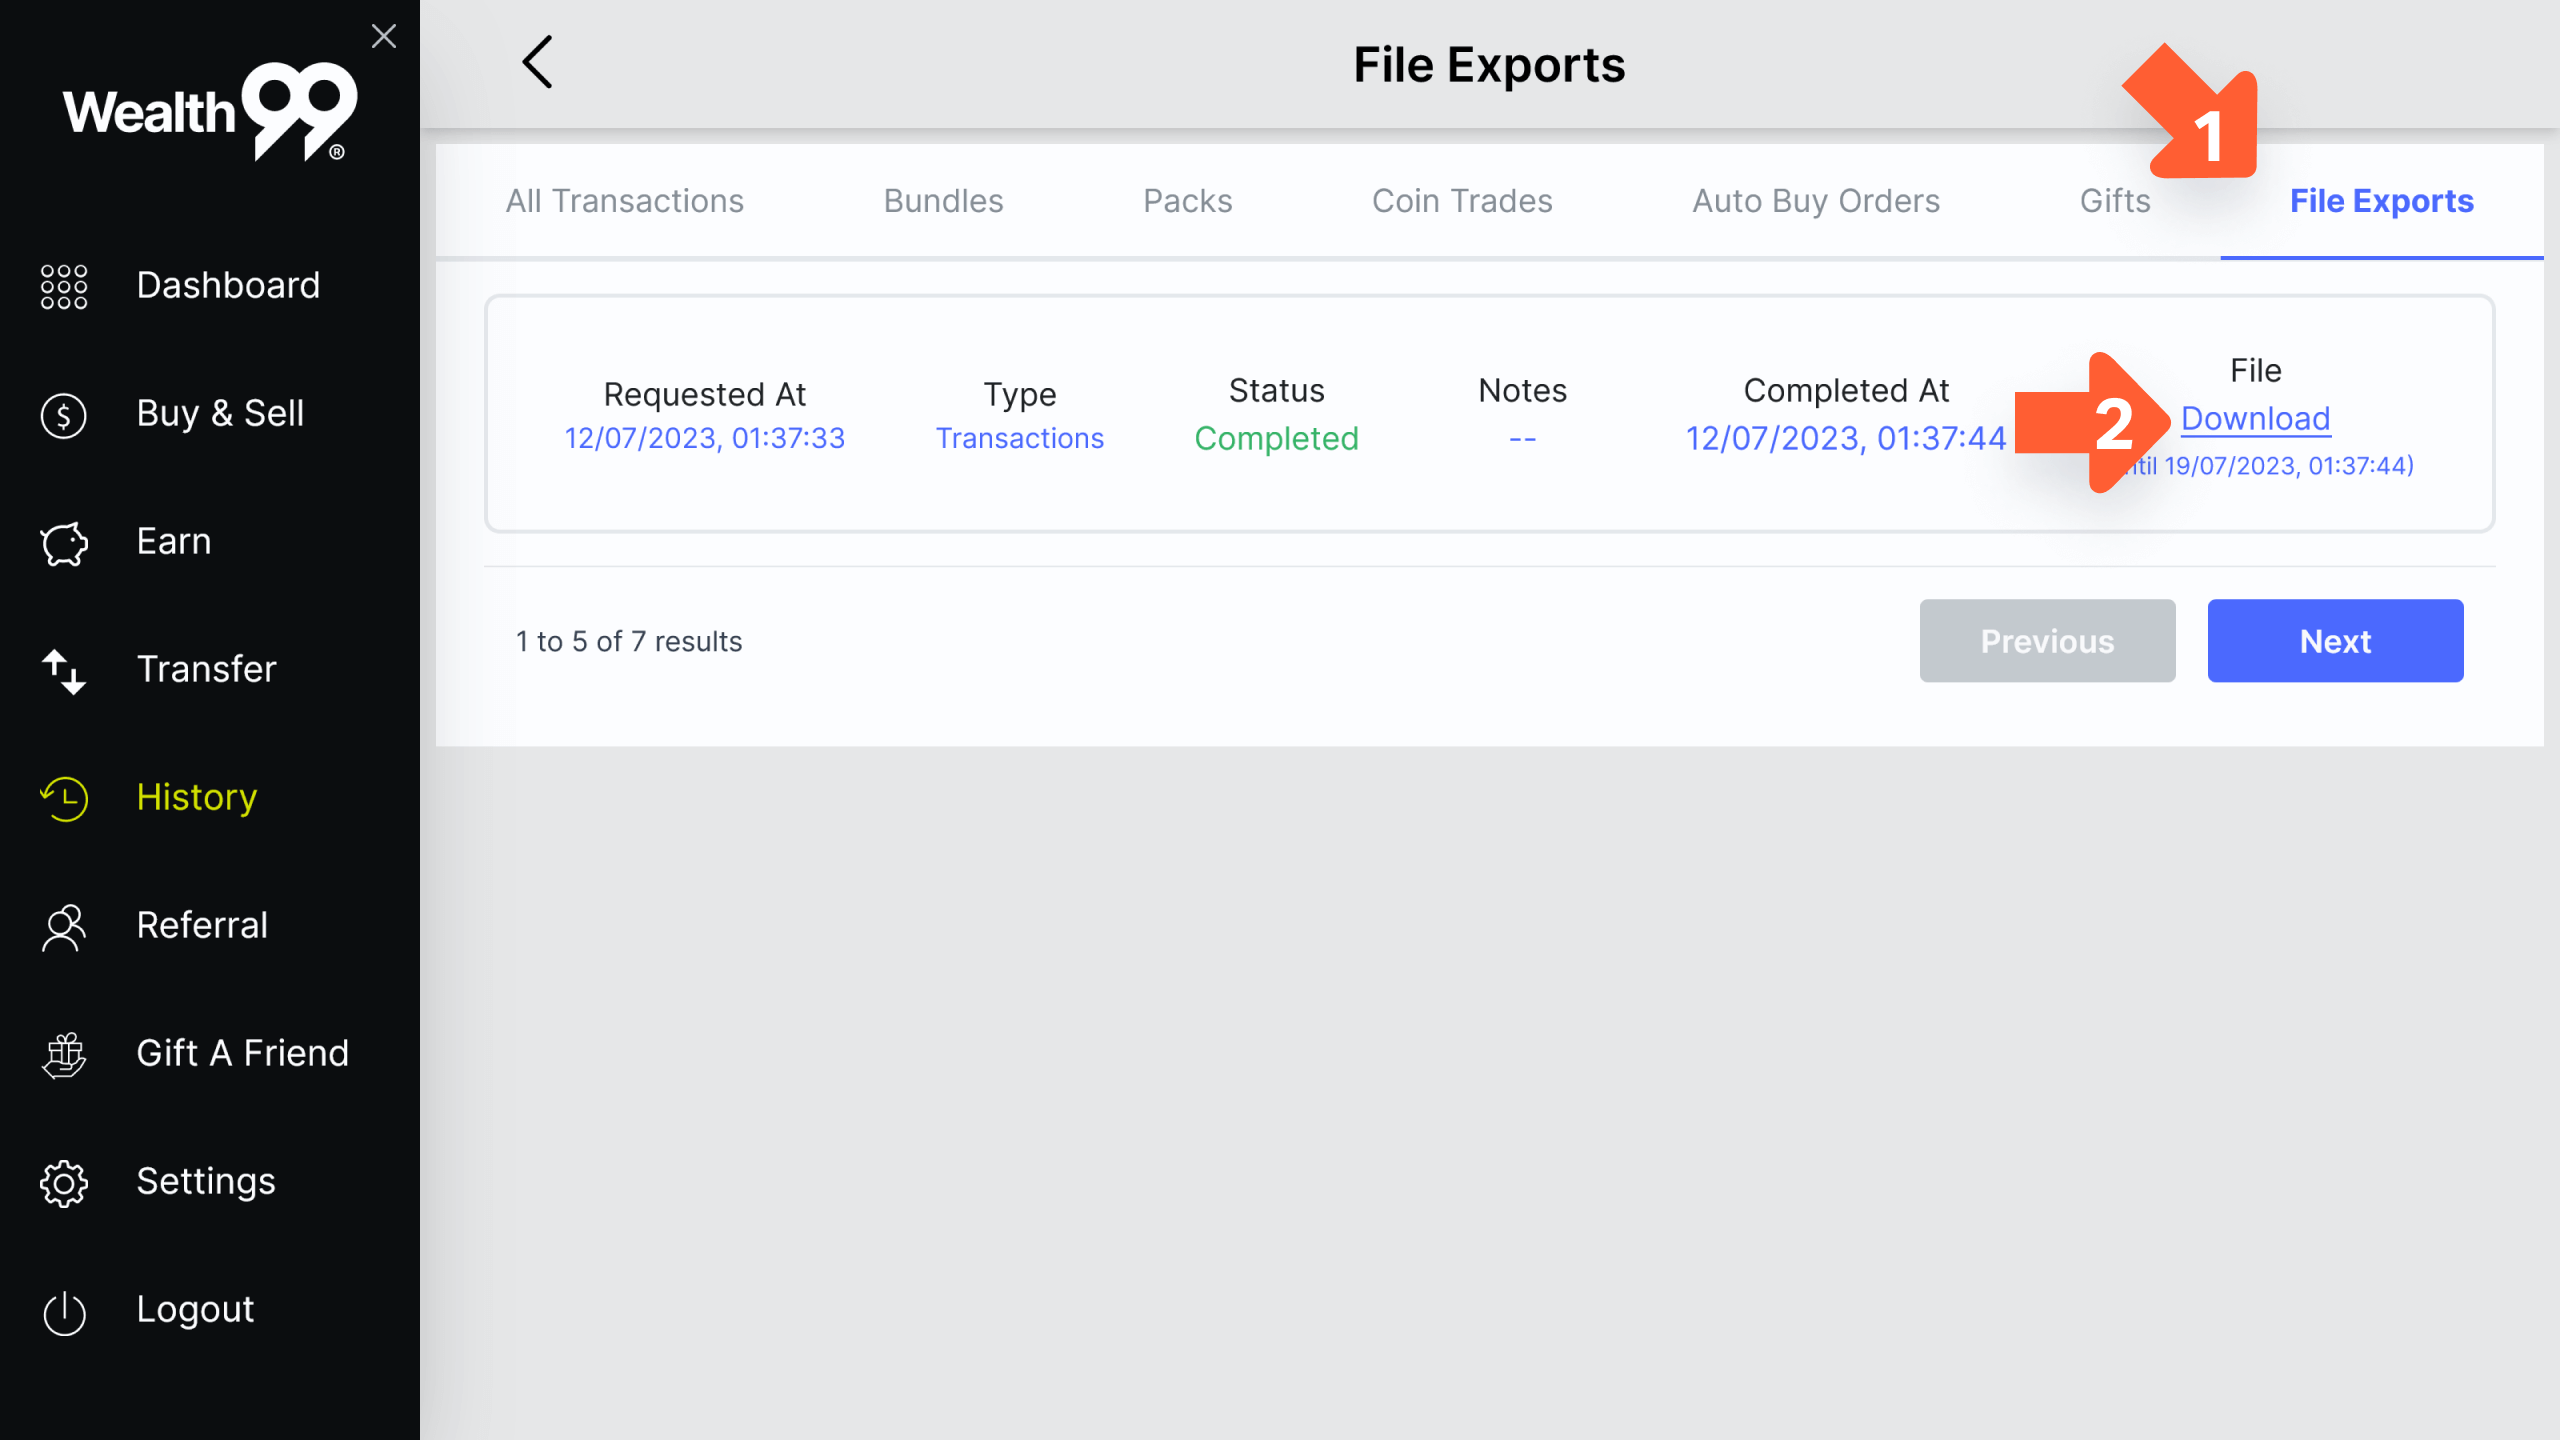
Task: Click the History clock icon
Action: [64, 798]
